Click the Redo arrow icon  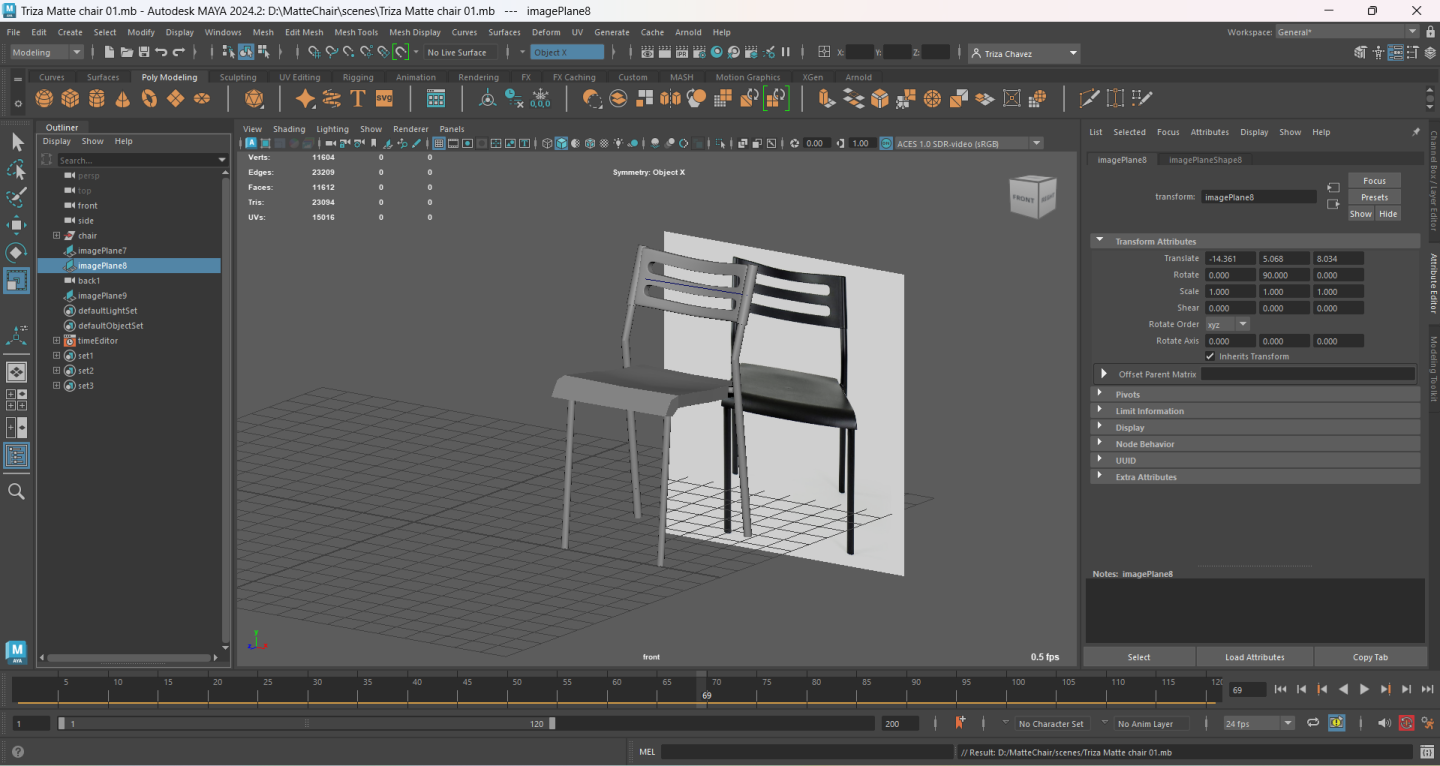tap(179, 52)
